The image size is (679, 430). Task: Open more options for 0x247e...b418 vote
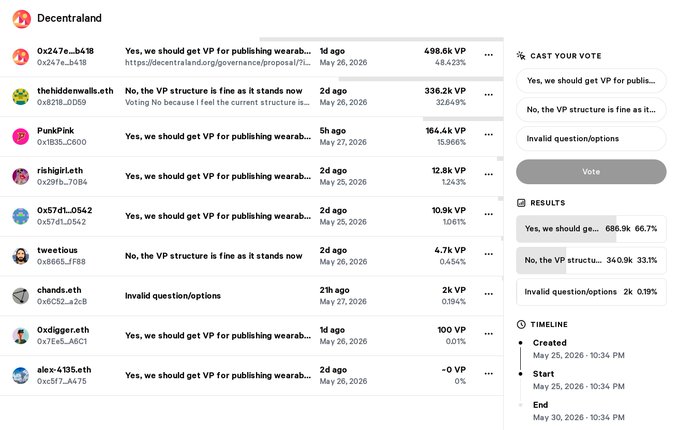coord(488,55)
